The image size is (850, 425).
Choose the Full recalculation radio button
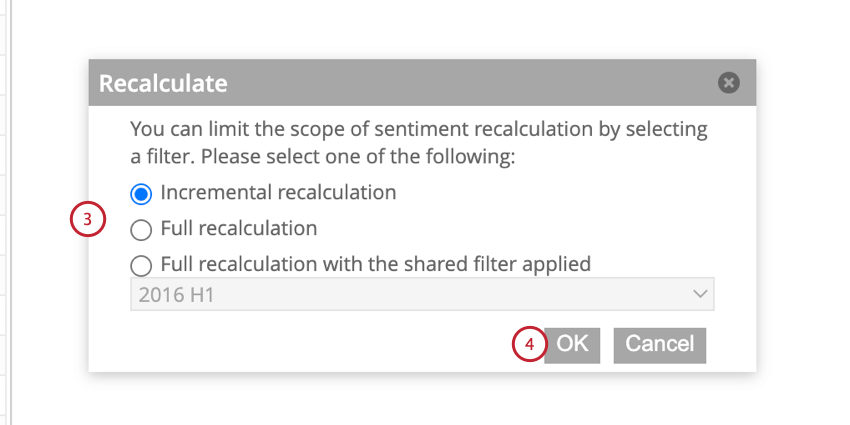coord(142,229)
